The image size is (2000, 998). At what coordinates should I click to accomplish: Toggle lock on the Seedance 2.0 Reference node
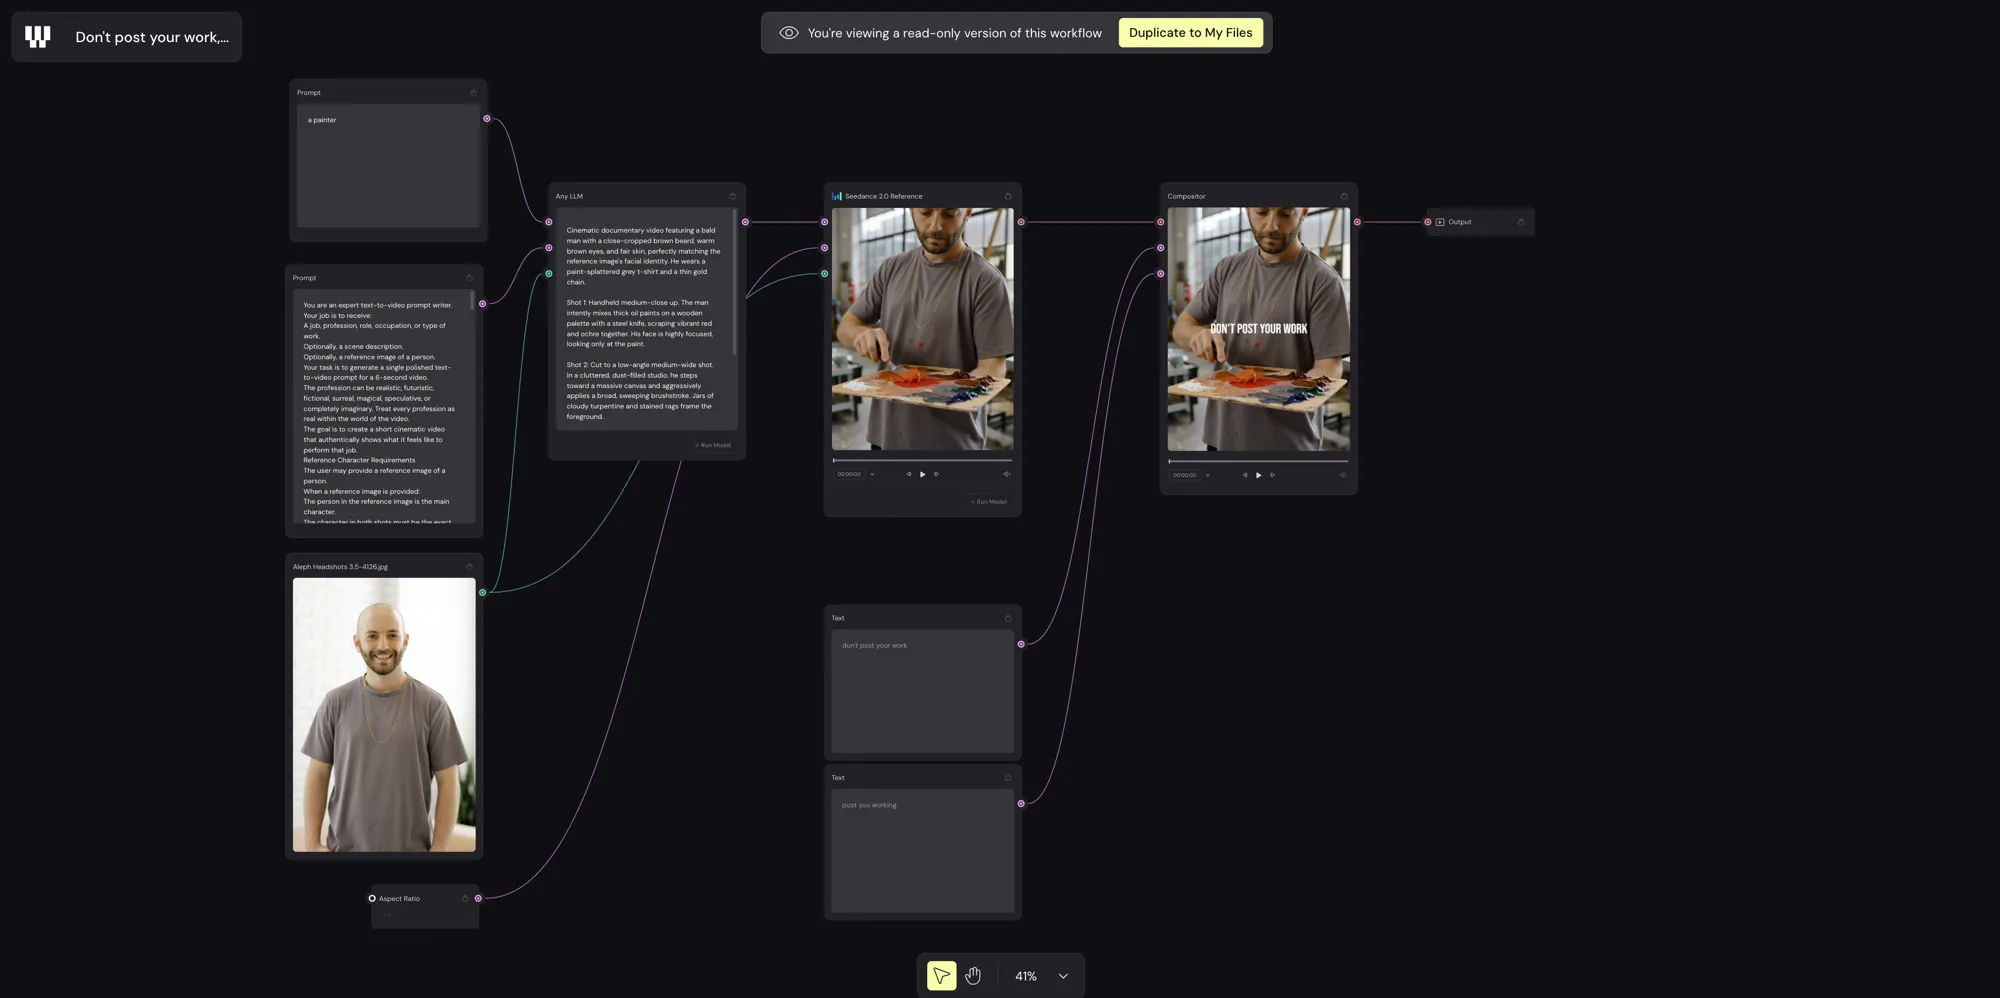[1008, 196]
